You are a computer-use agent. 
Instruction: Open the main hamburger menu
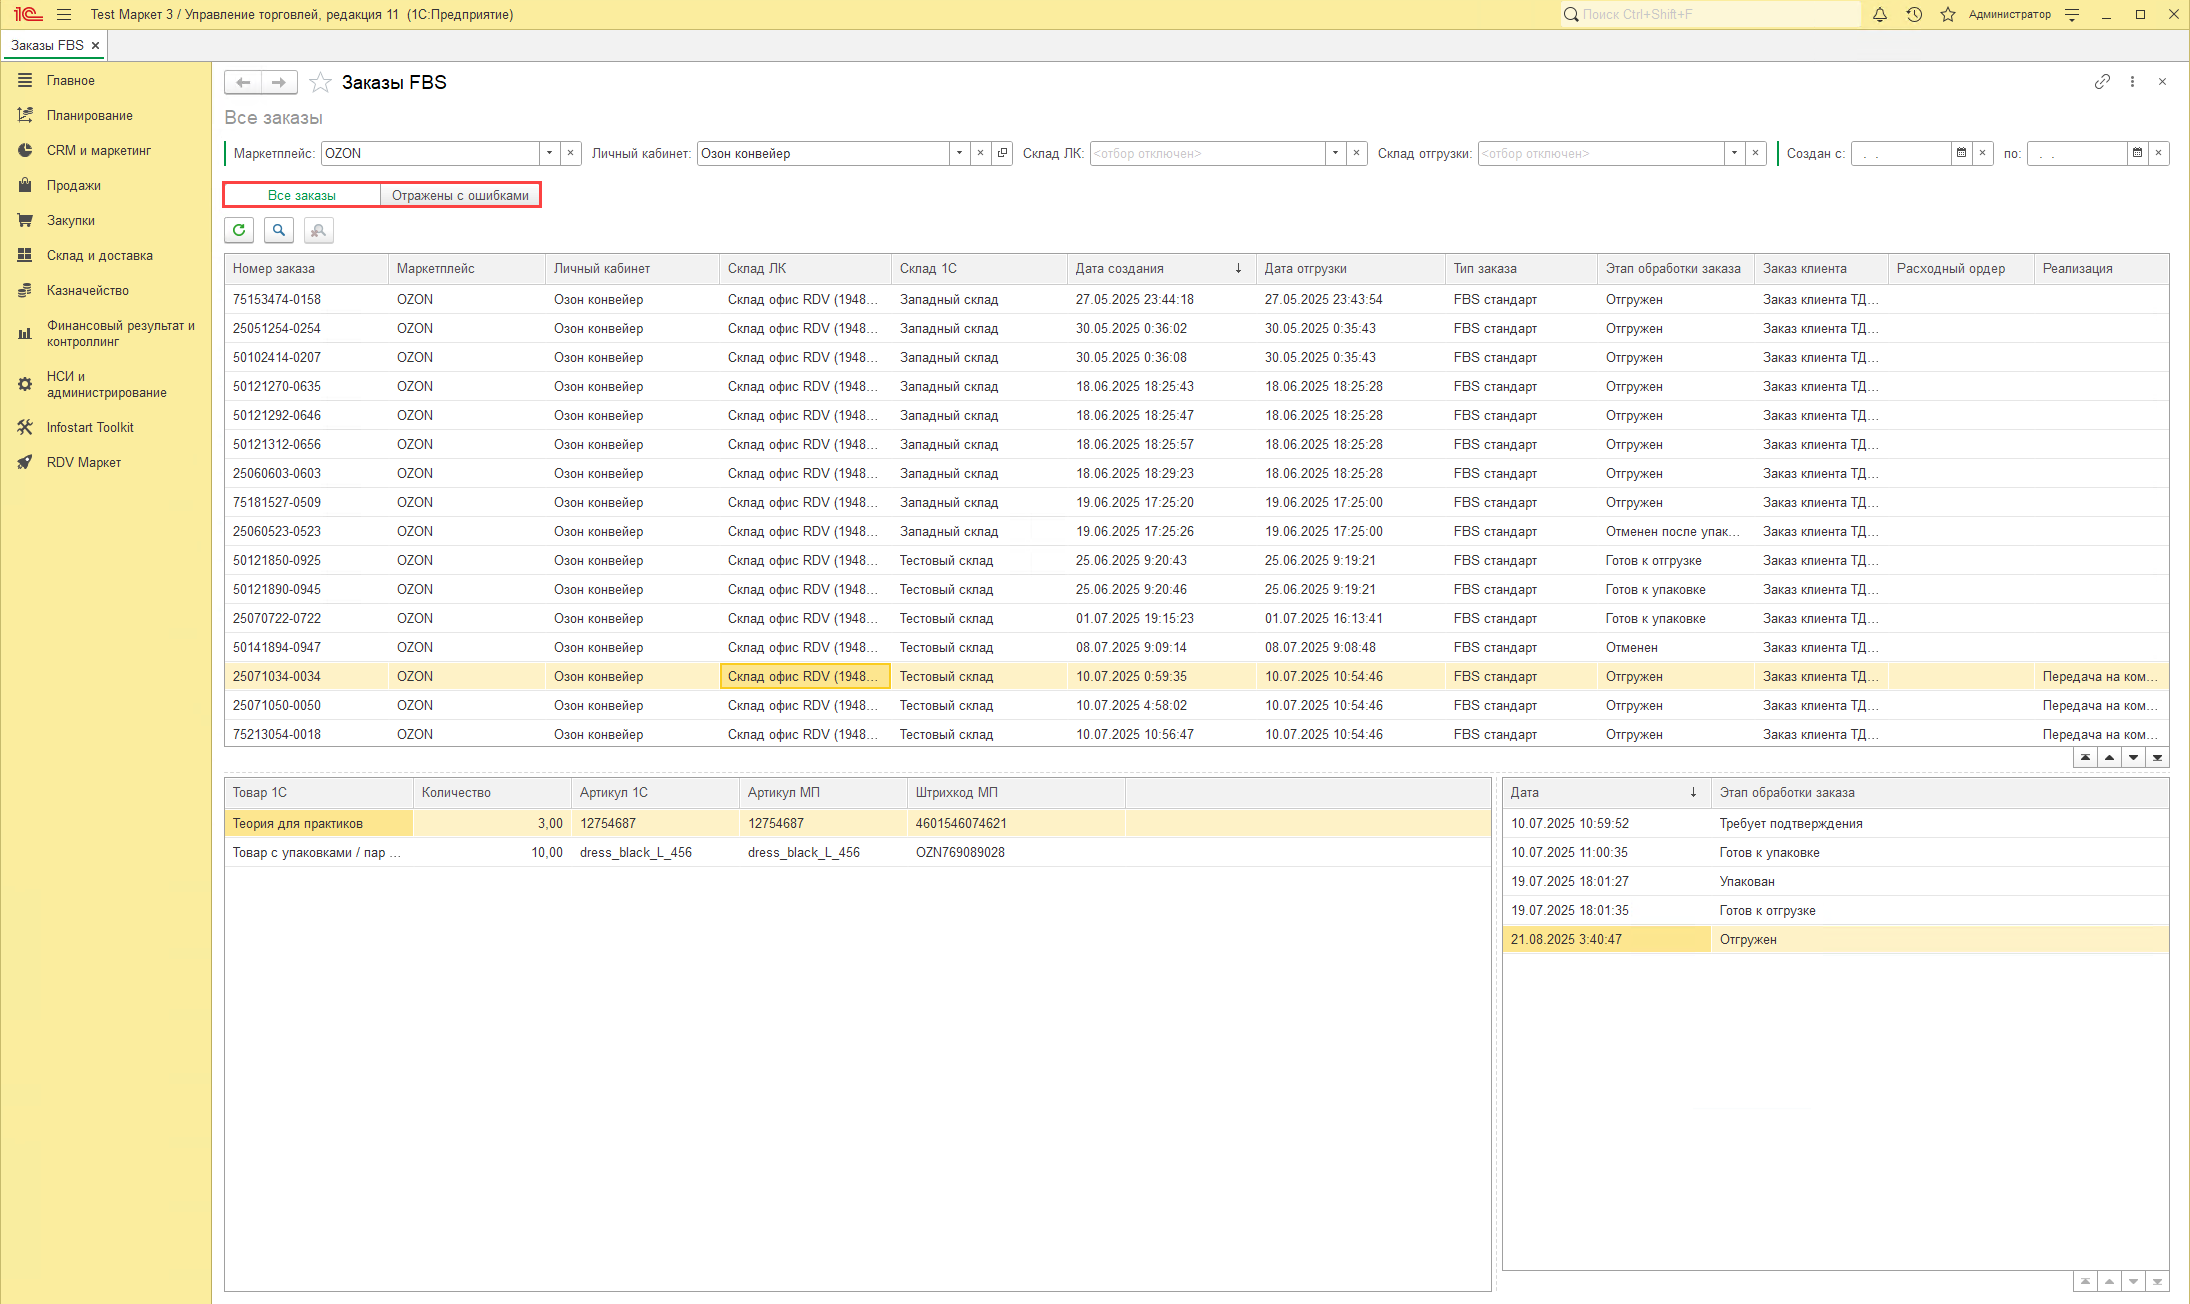(x=64, y=14)
